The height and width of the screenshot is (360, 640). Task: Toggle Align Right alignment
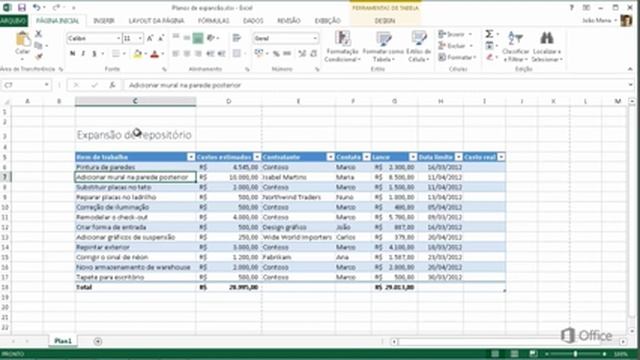coord(198,53)
